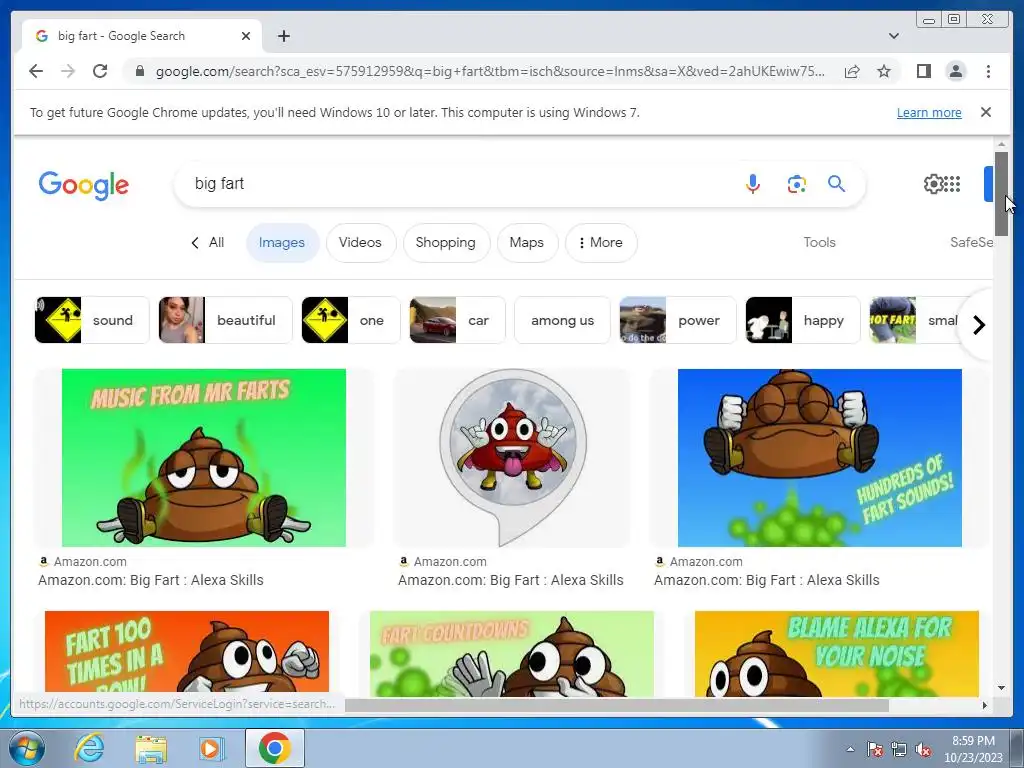The image size is (1024, 768).
Task: Go to the Google logo homepage
Action: coord(84,185)
